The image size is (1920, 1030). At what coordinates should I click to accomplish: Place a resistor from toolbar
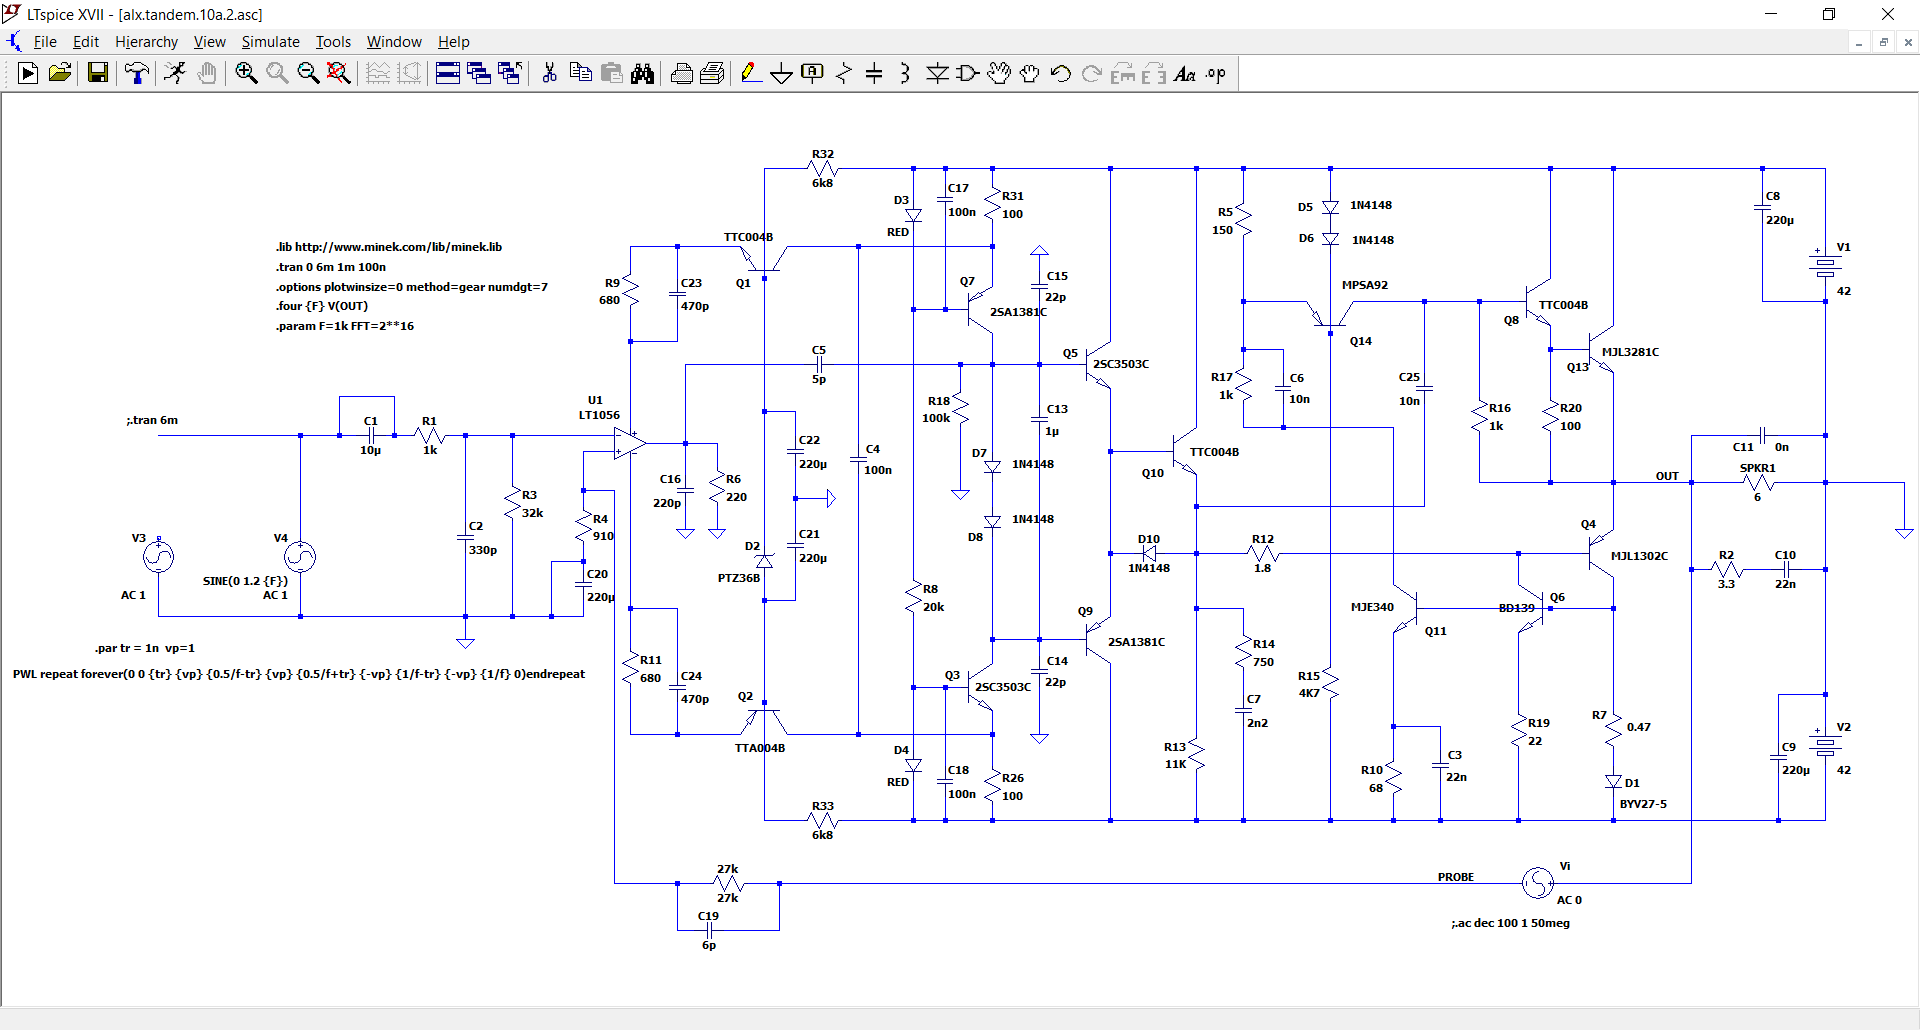tap(844, 73)
